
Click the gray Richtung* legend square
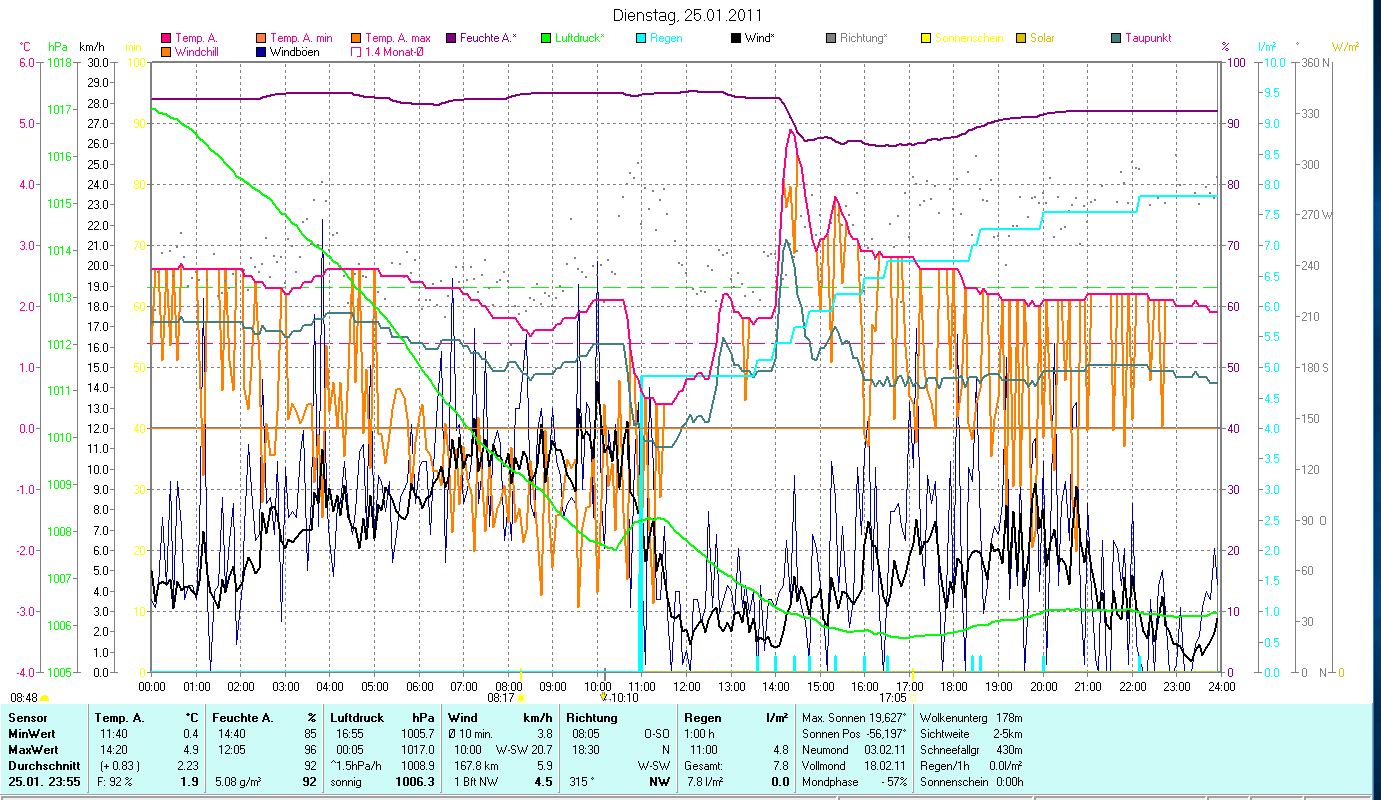(831, 38)
